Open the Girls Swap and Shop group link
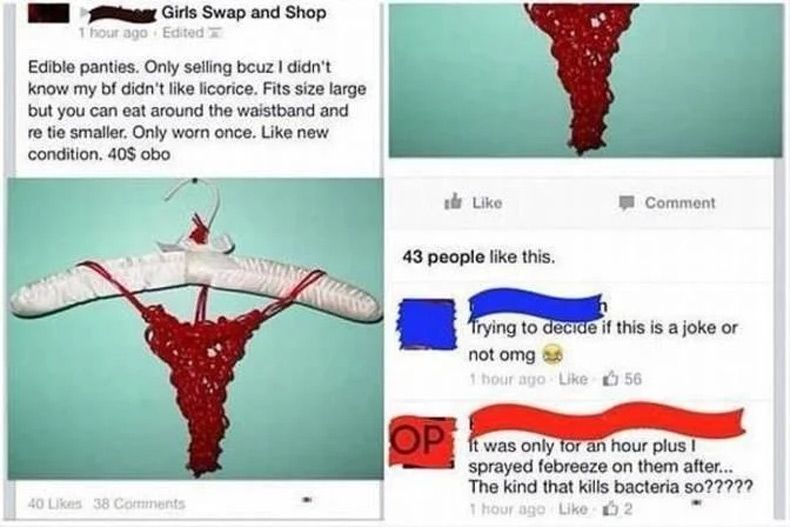 point(244,13)
